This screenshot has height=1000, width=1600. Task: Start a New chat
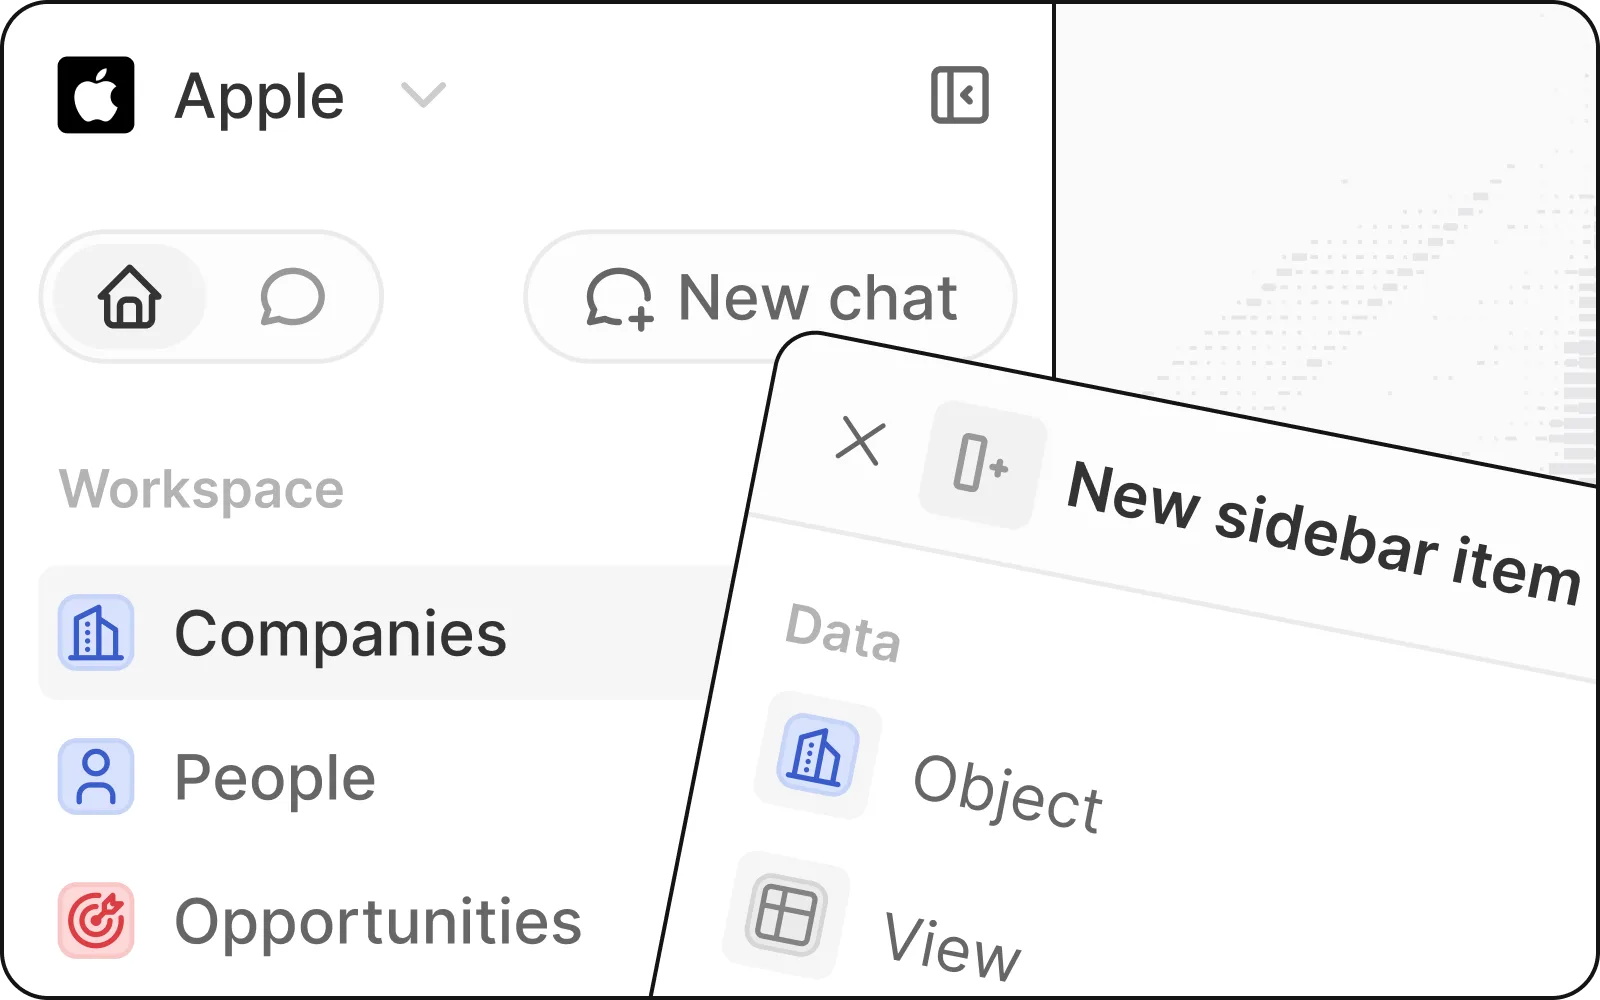pos(770,297)
